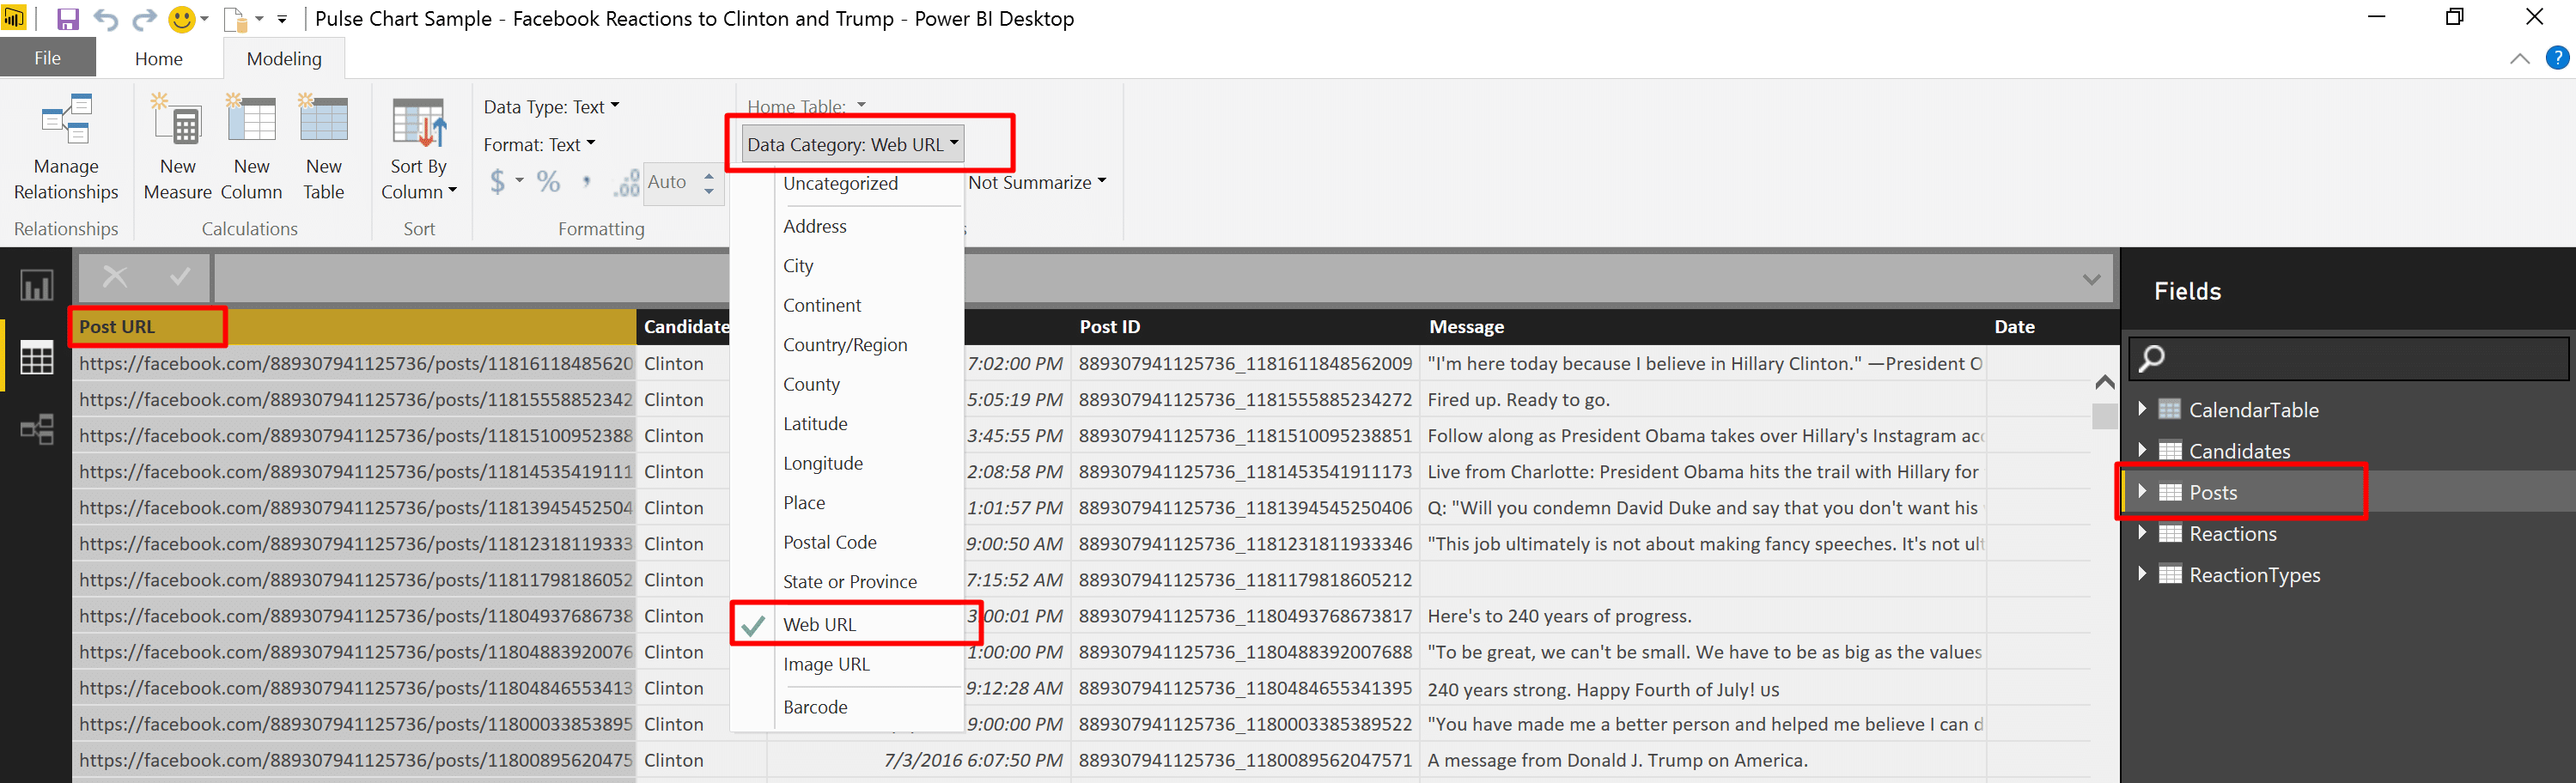Click the smiley icon's dropdown arrow
Viewport: 2576px width, 783px height.
click(204, 18)
